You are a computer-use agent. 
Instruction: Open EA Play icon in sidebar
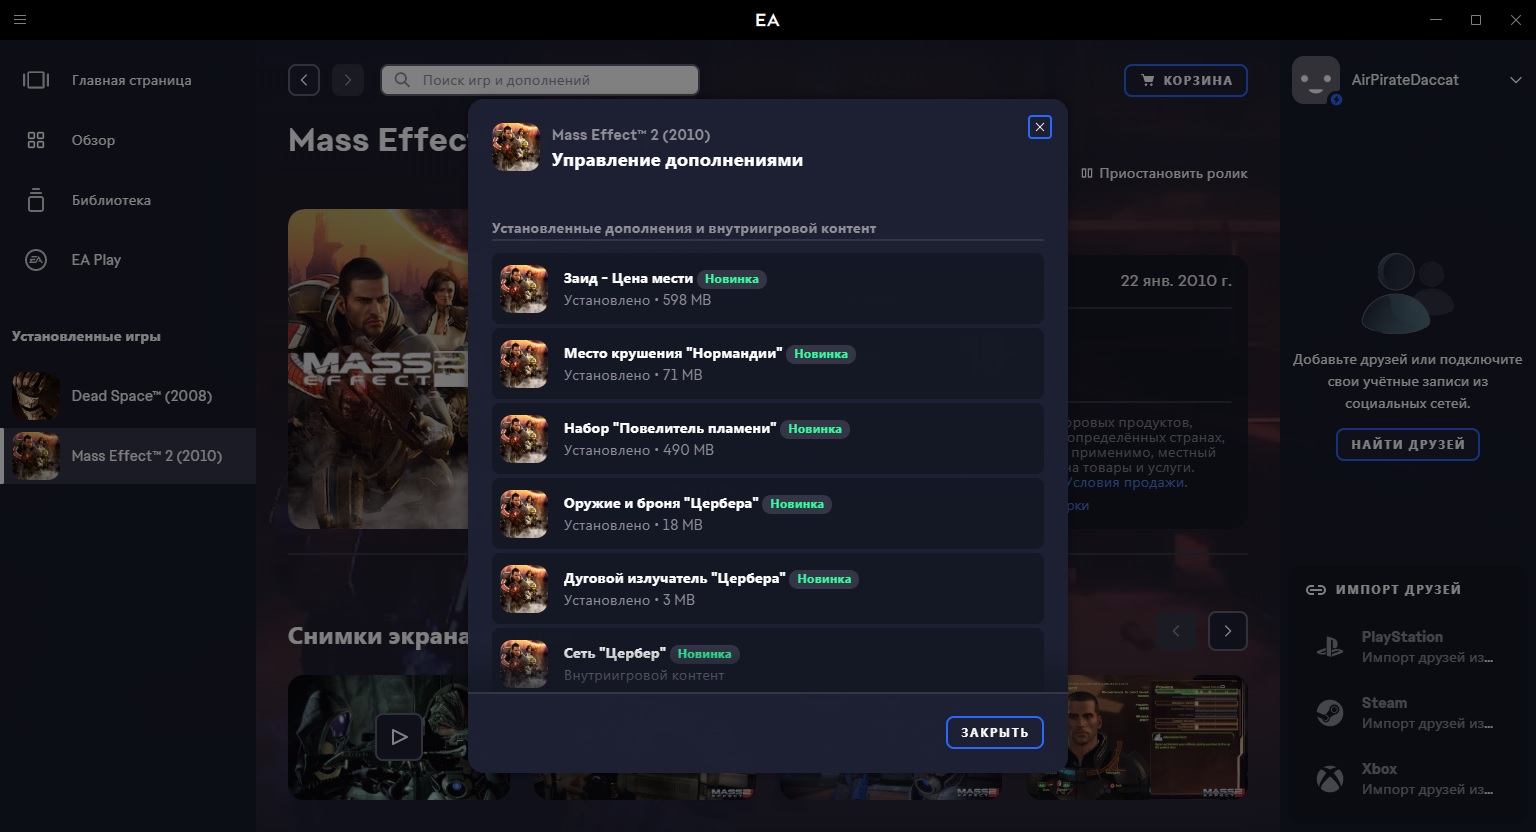click(x=36, y=260)
